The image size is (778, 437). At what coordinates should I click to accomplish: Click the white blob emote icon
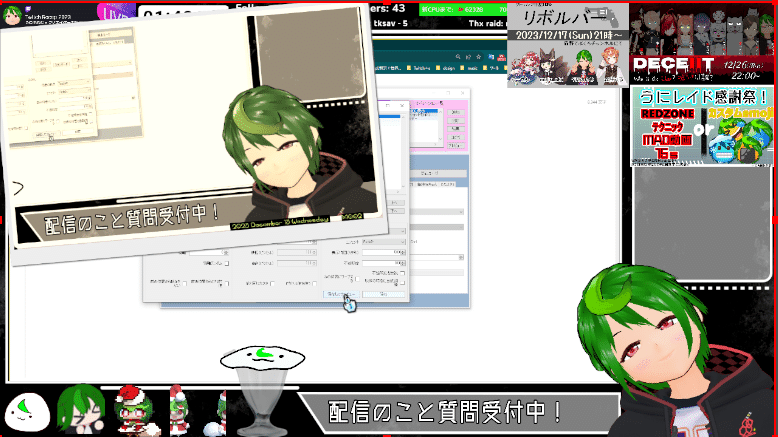click(27, 412)
